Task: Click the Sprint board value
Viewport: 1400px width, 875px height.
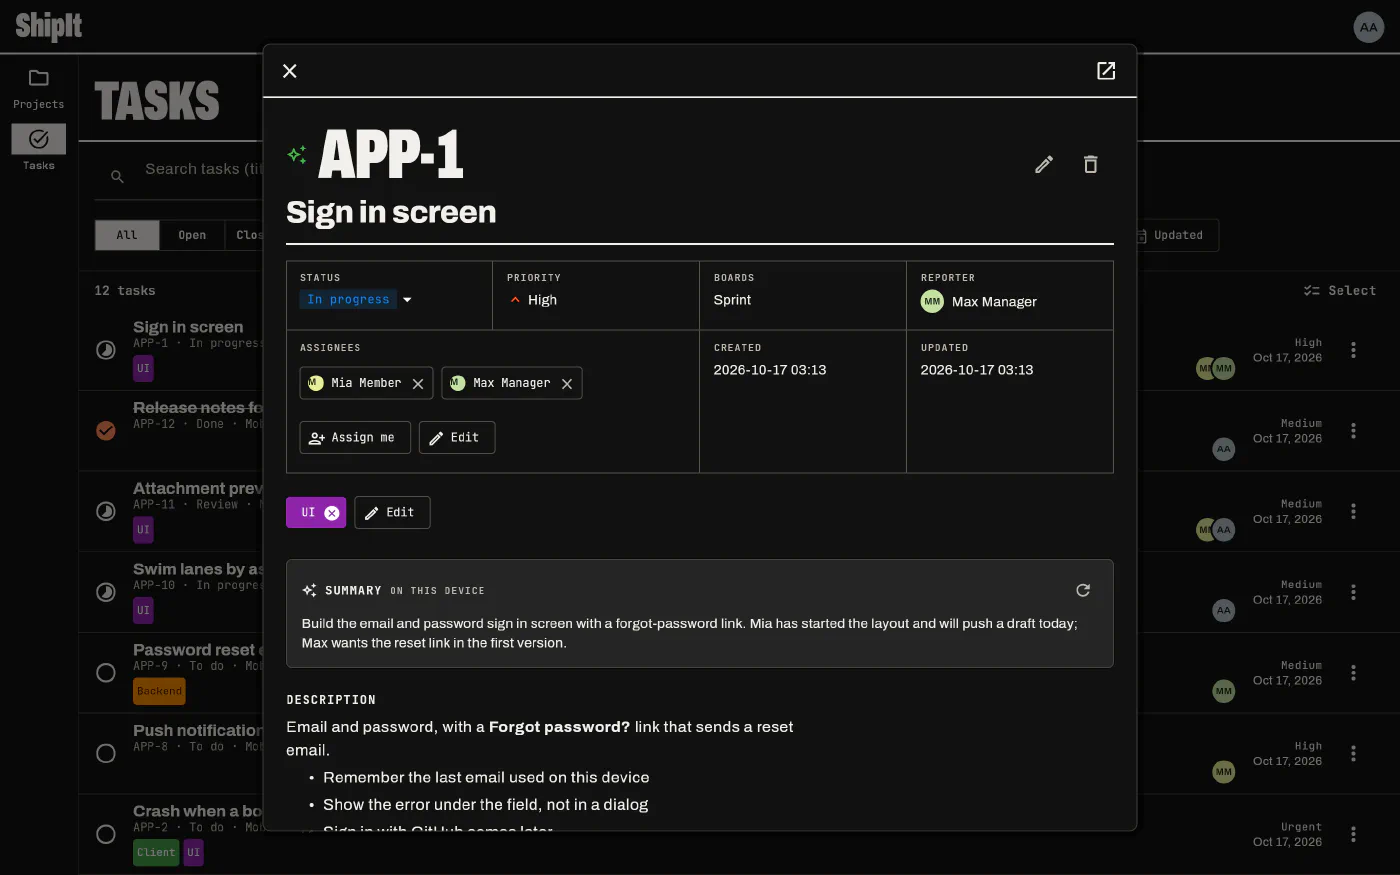Action: tap(732, 300)
